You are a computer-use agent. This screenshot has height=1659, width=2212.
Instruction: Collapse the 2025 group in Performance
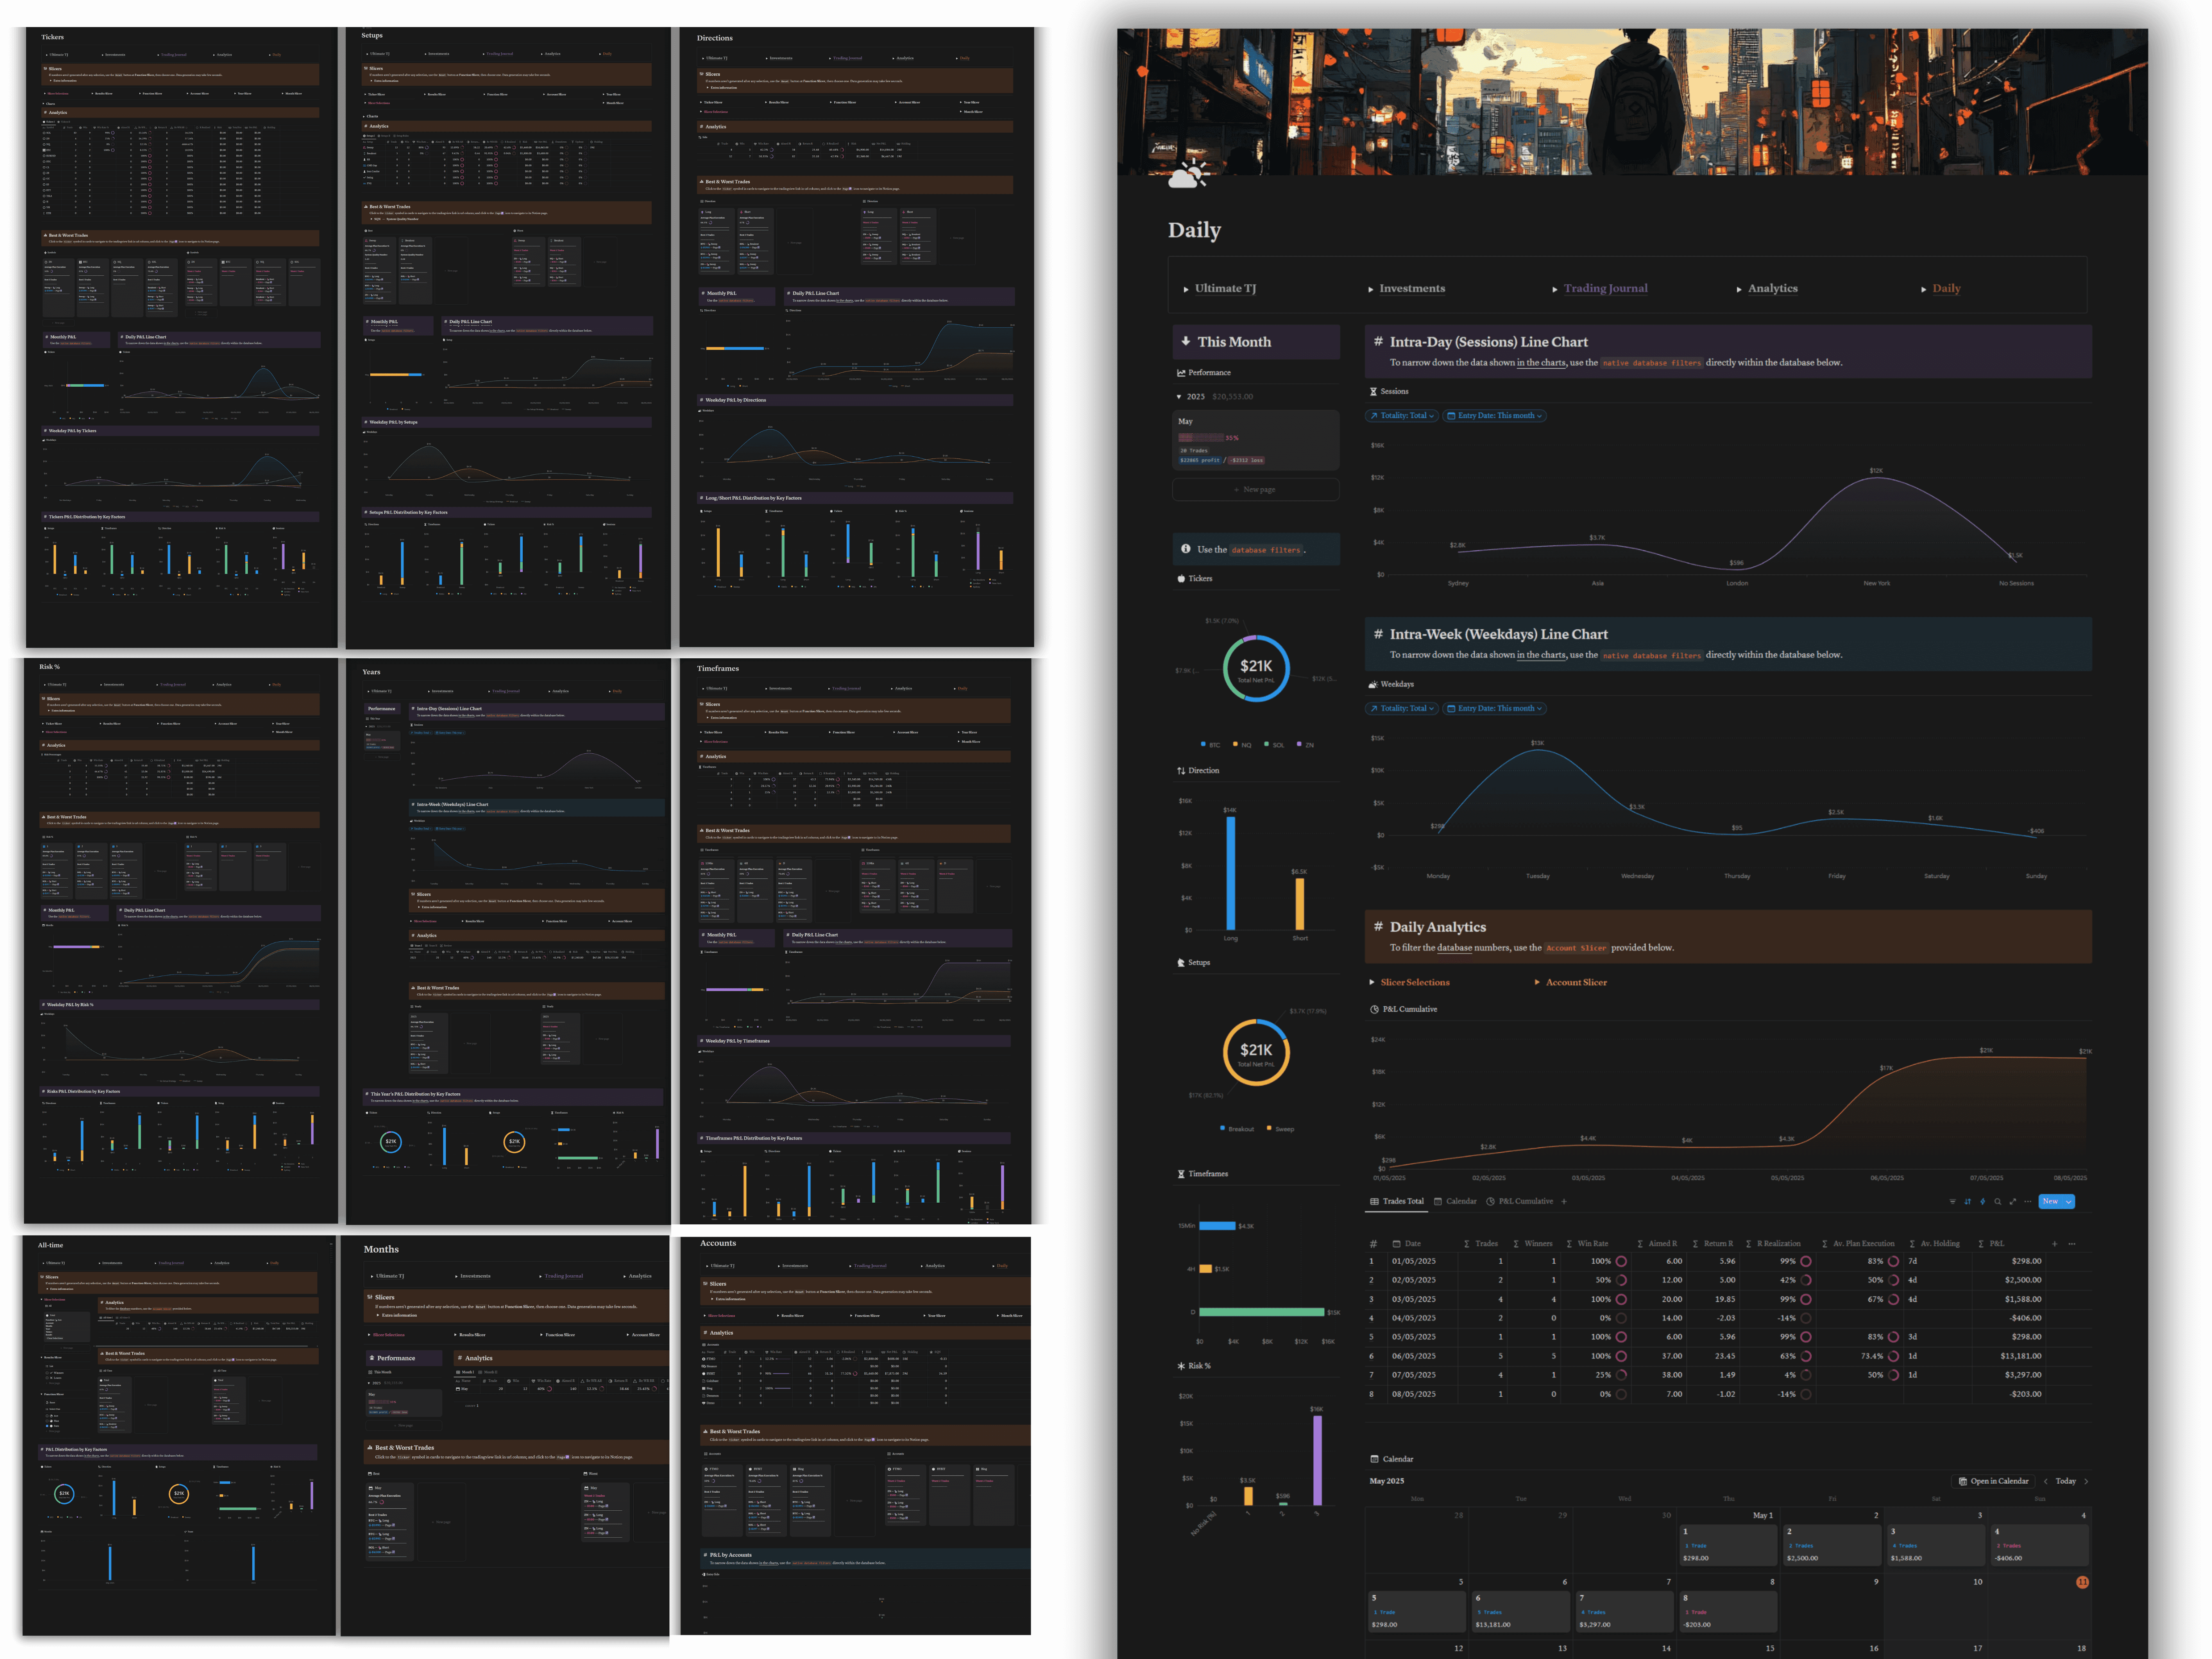[x=1179, y=397]
